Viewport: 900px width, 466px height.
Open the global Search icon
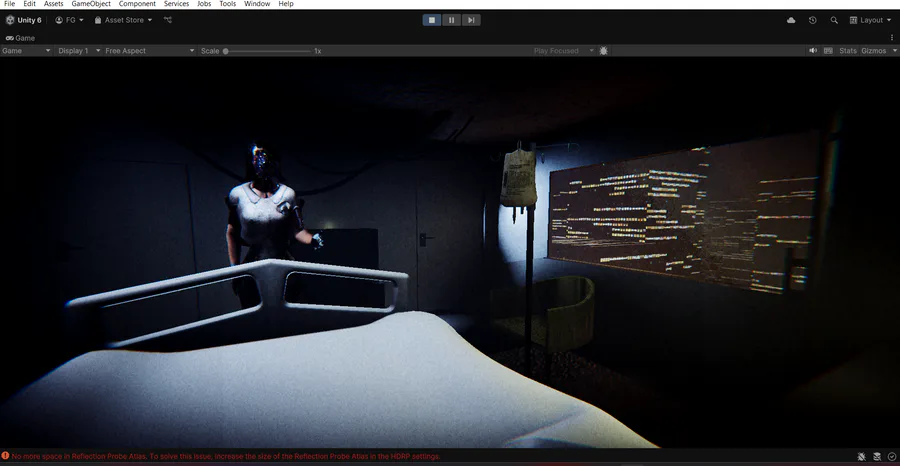[834, 20]
